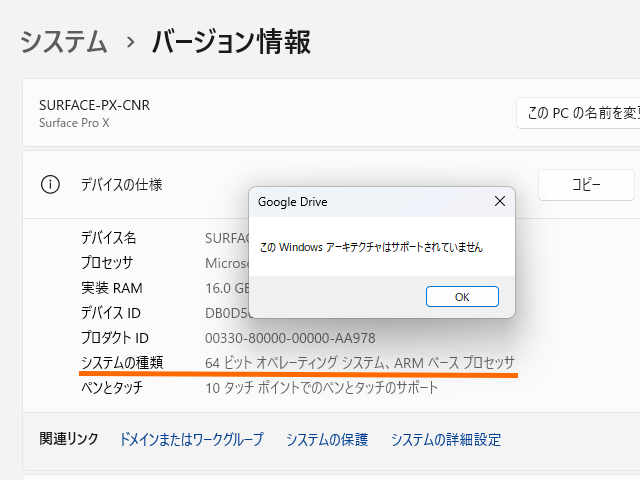Click the 10 タッチ ポイント support value

pos(322,387)
